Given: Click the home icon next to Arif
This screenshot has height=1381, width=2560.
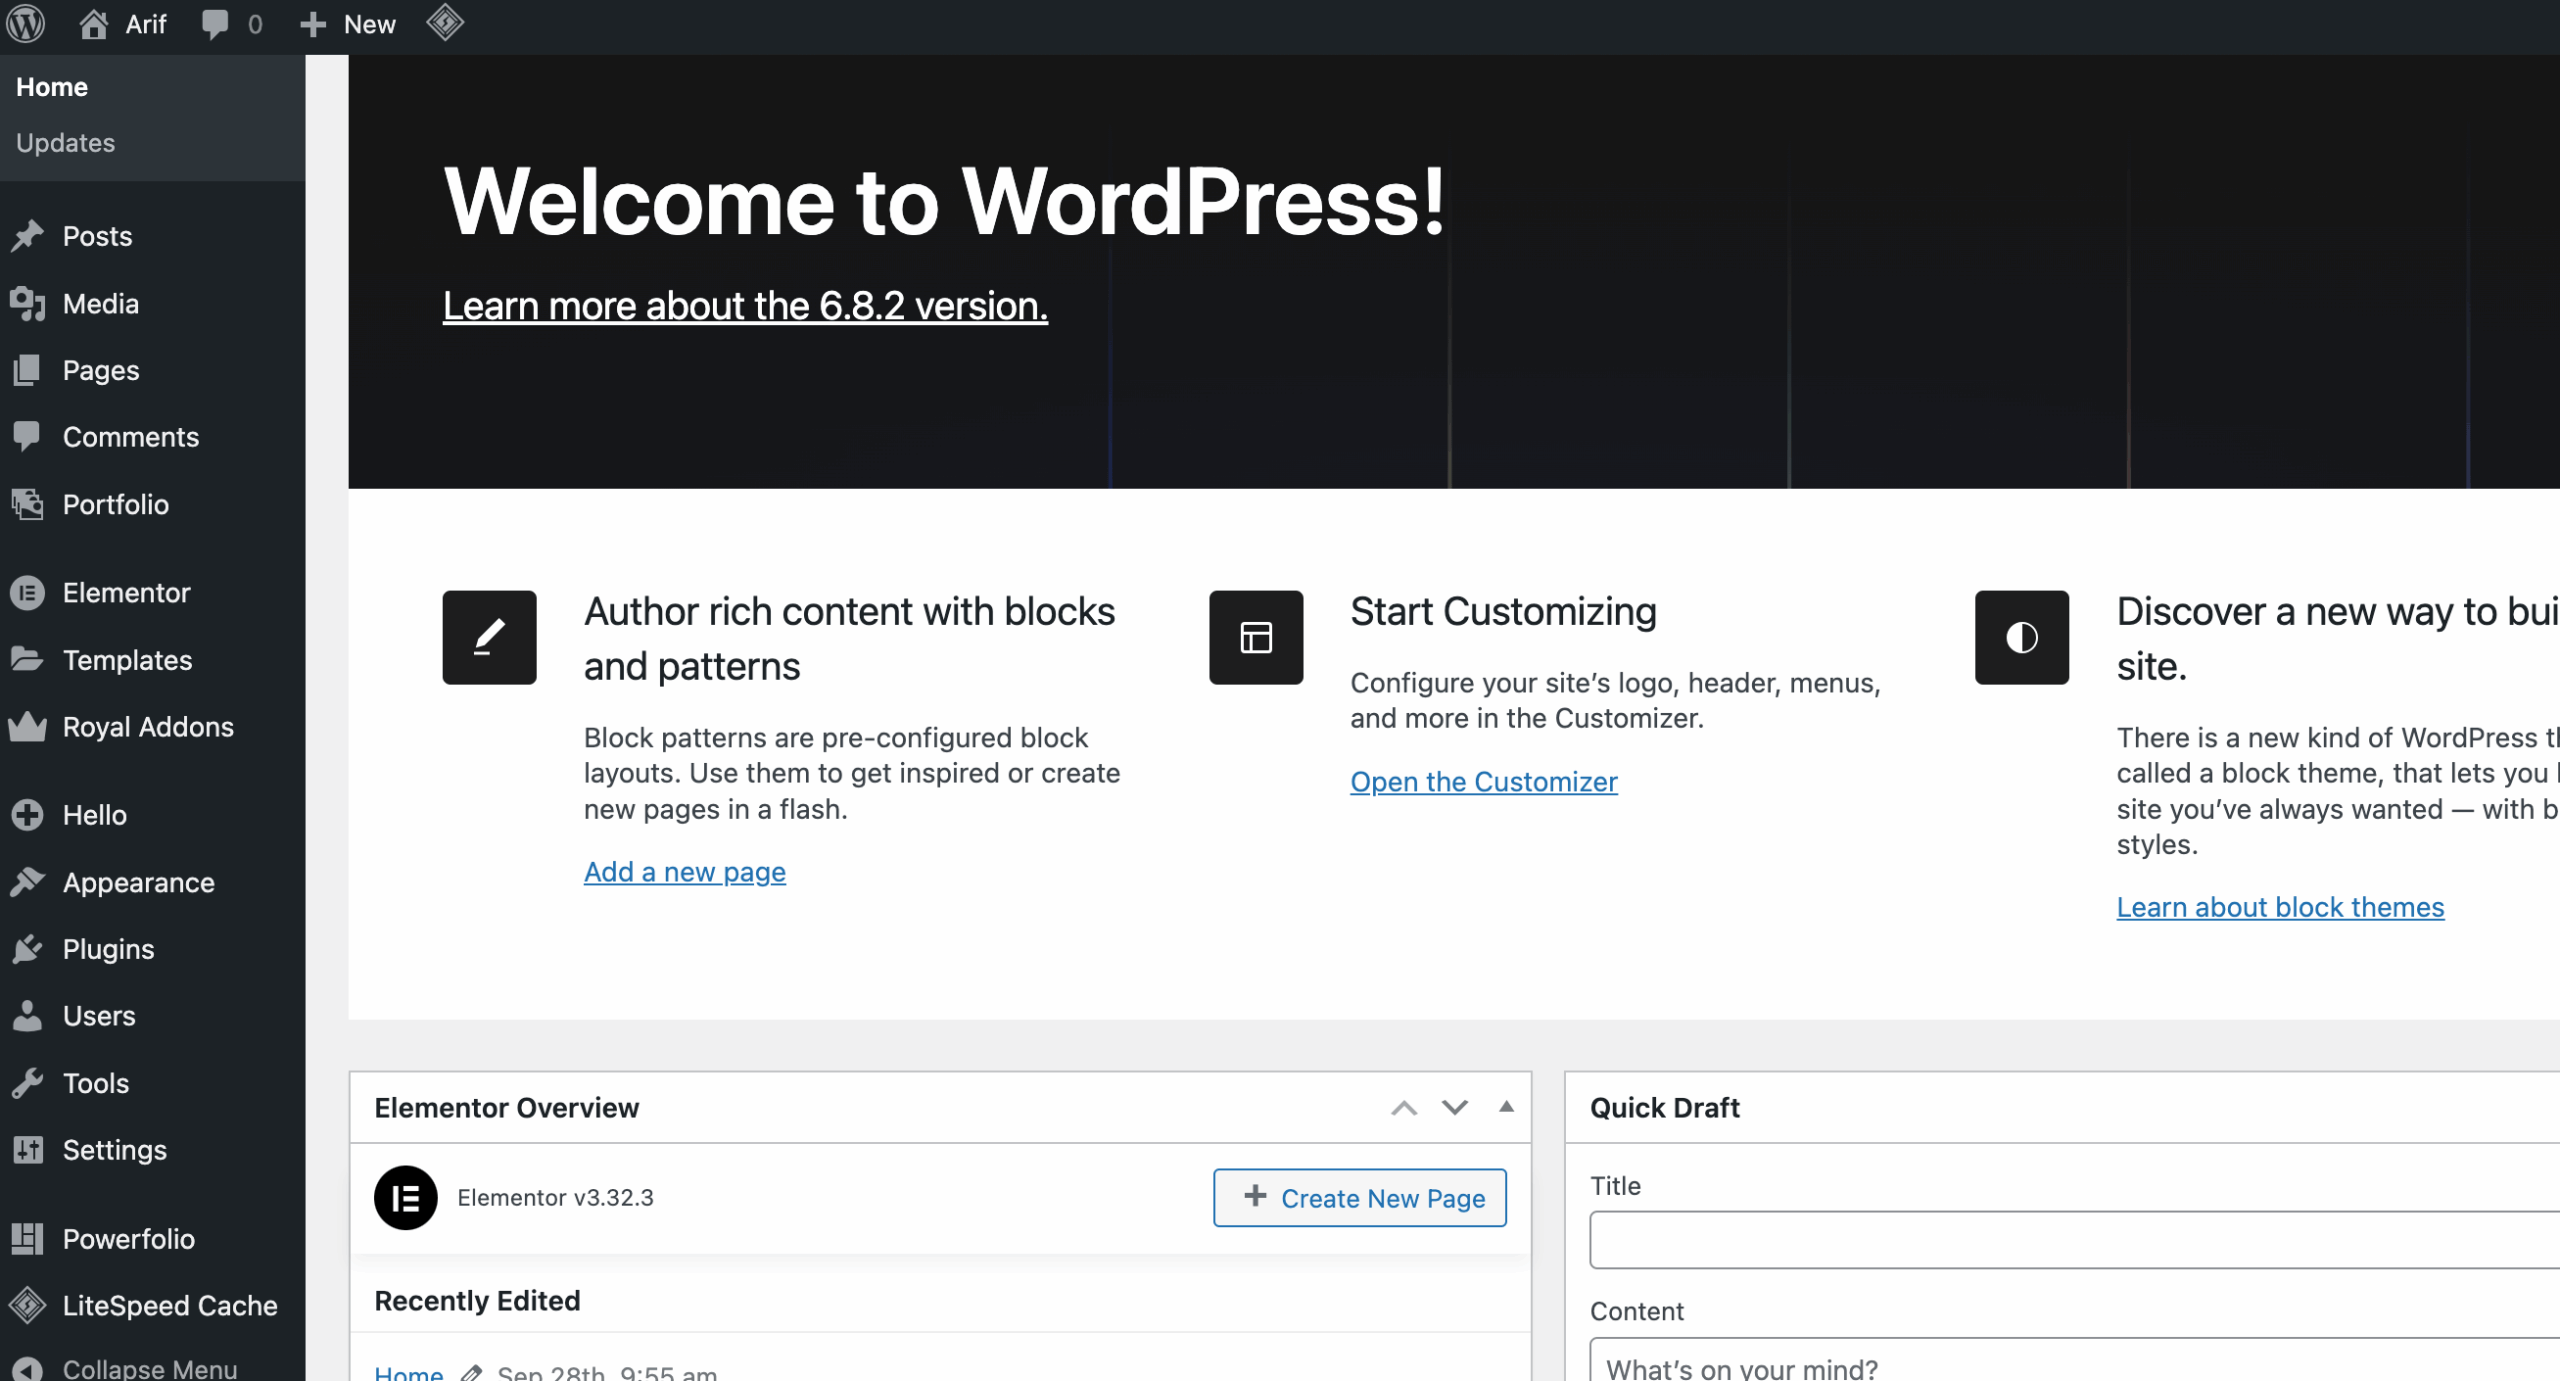Looking at the screenshot, I should tap(93, 24).
